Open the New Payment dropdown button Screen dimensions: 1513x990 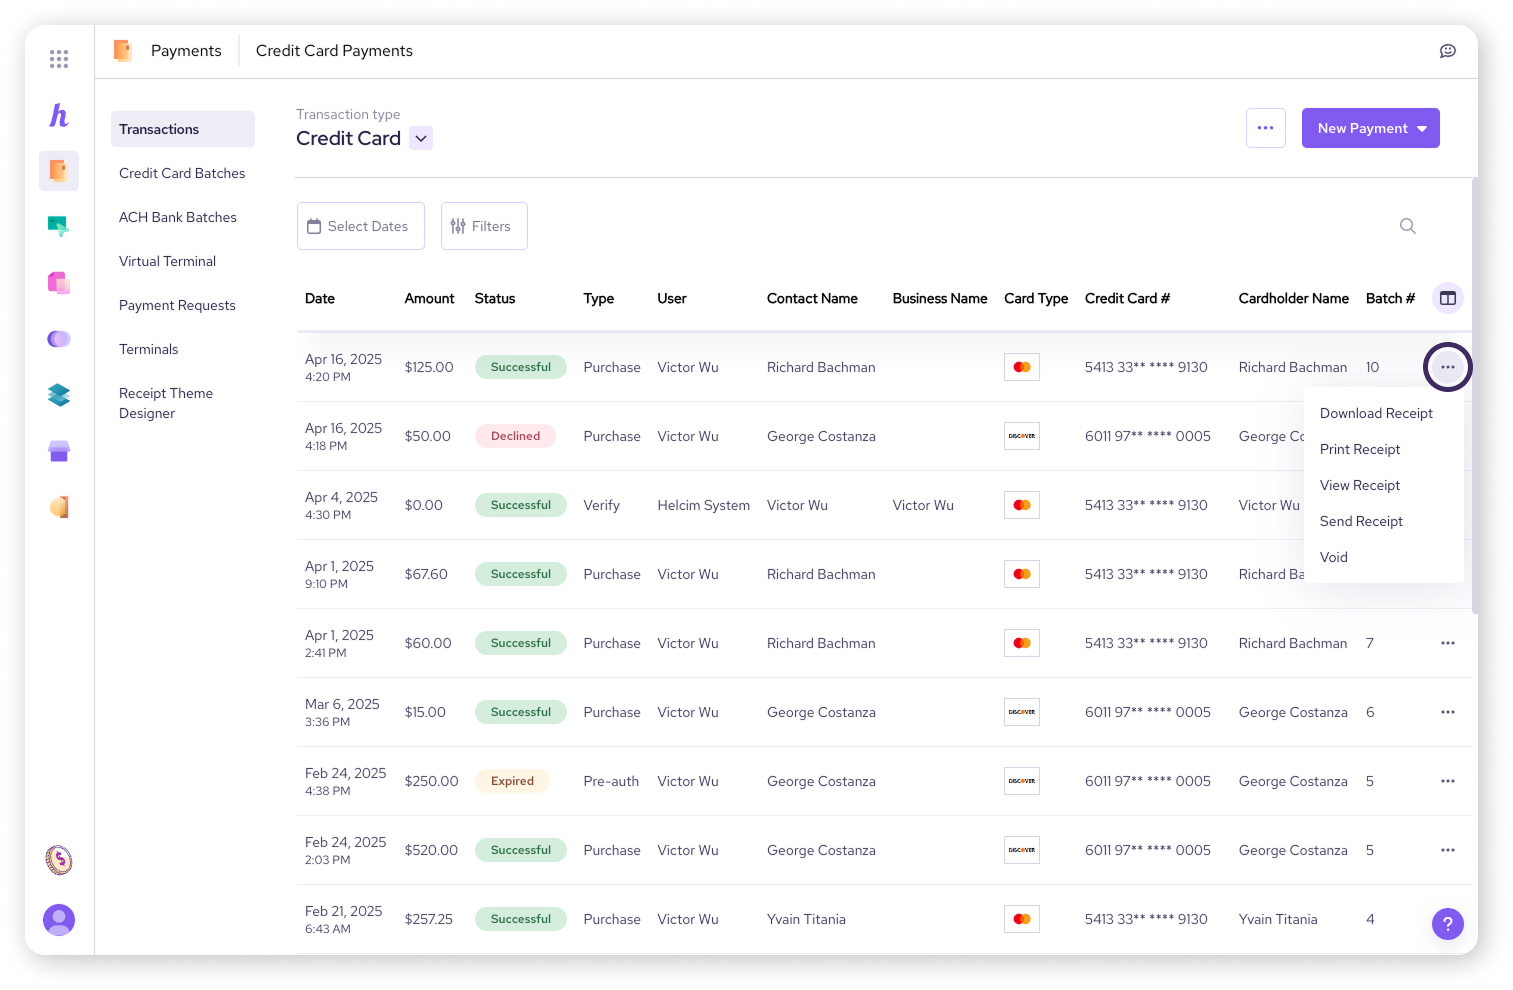[1370, 128]
